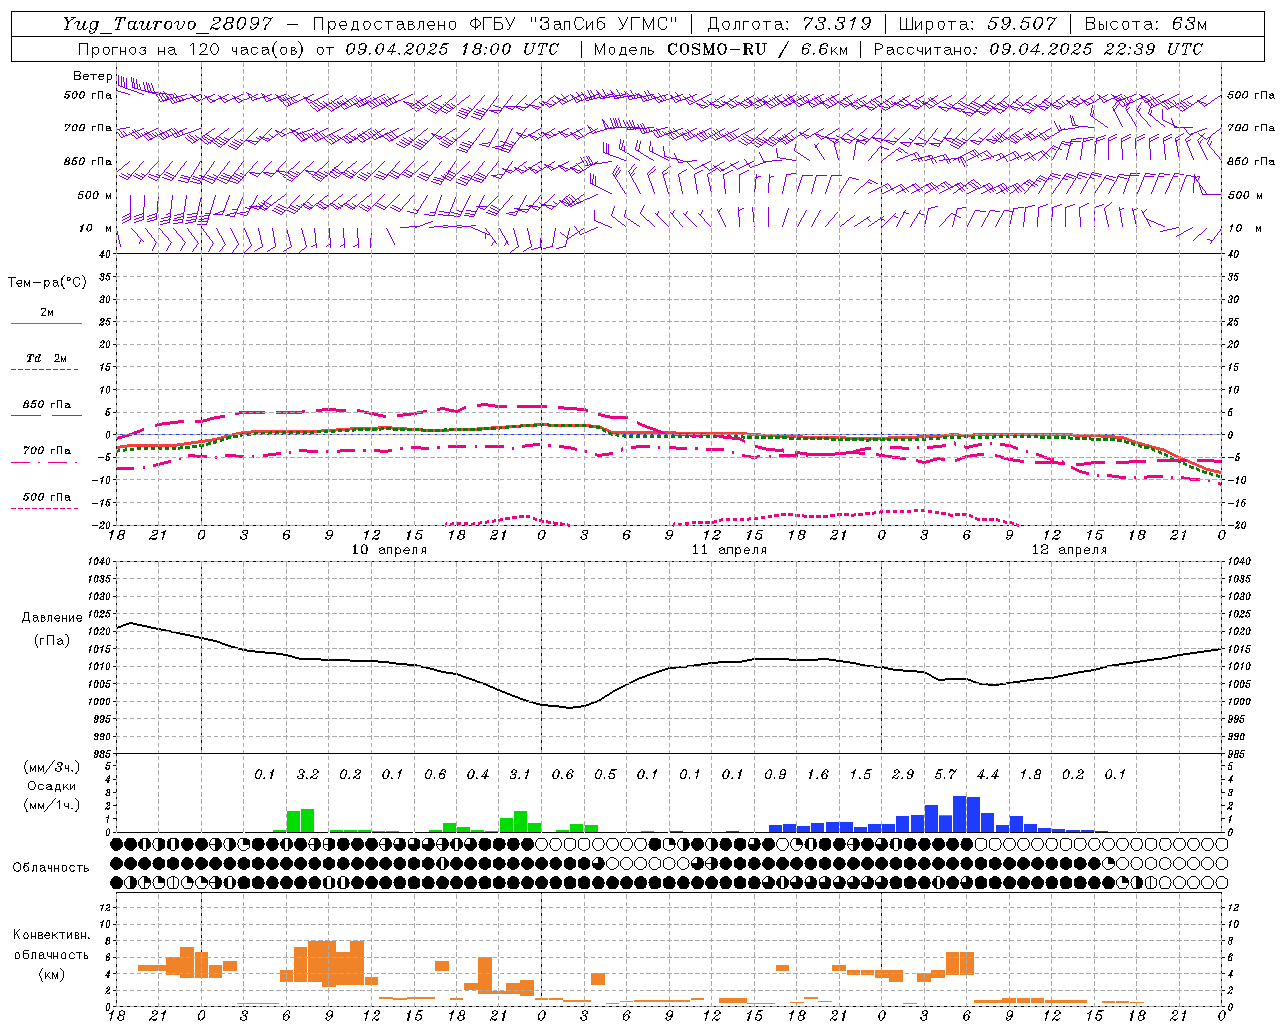Click 'Рассчитано: 09.04.2025 22:39 UTC' timestamp
Viewport: 1280px width, 1024px height.
click(1037, 49)
